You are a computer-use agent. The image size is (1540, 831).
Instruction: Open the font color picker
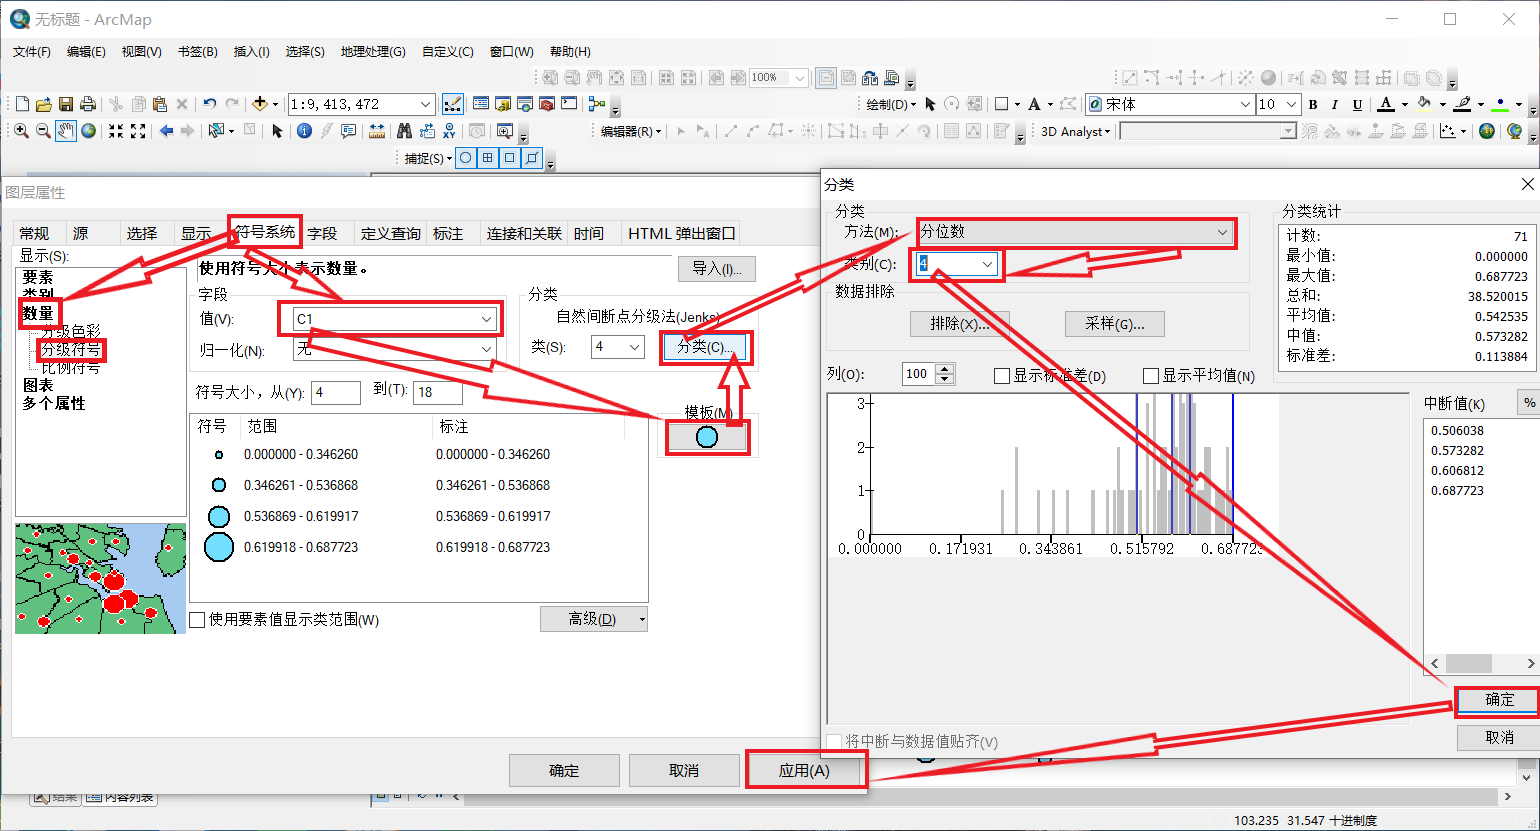pyautogui.click(x=1387, y=104)
